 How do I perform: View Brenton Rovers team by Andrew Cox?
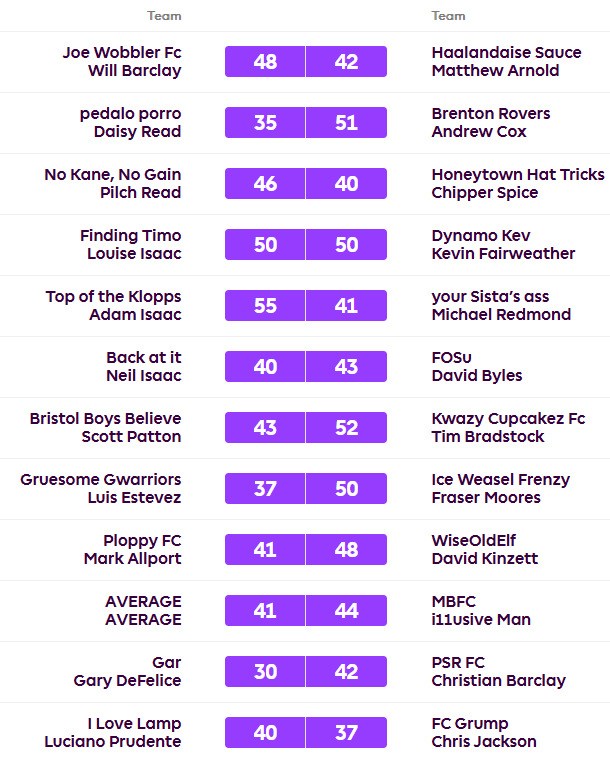click(491, 114)
